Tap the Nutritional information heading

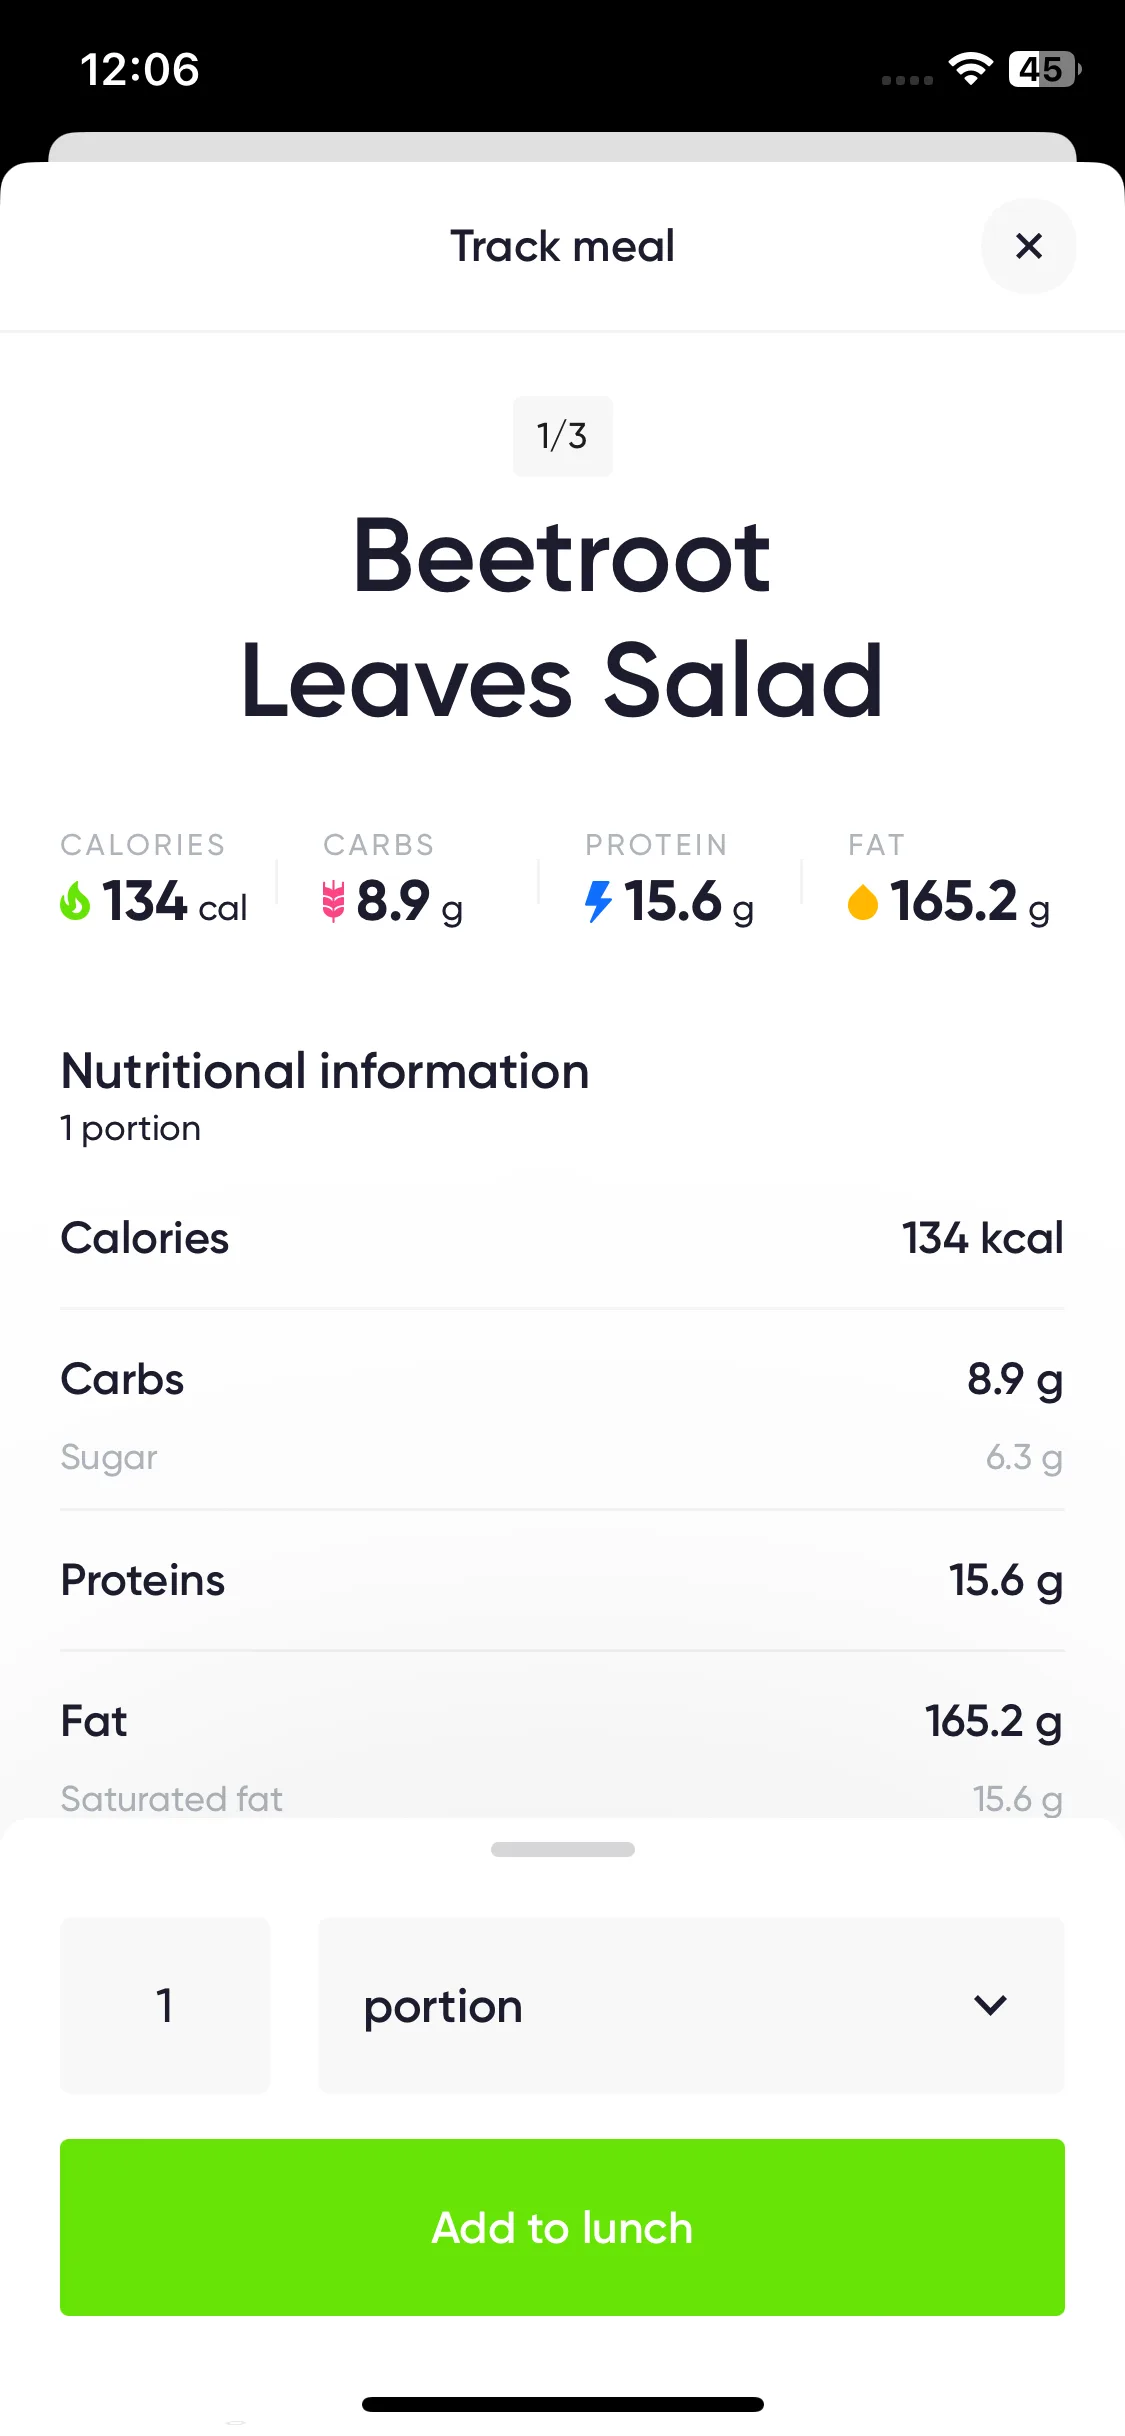pyautogui.click(x=325, y=1071)
